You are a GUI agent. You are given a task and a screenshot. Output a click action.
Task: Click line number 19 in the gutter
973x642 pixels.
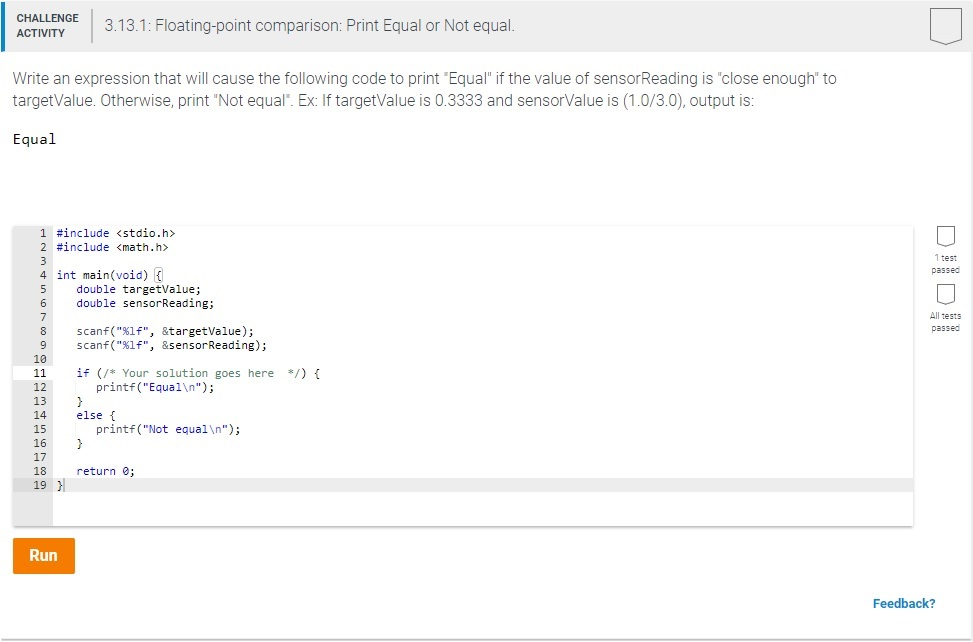tap(40, 485)
